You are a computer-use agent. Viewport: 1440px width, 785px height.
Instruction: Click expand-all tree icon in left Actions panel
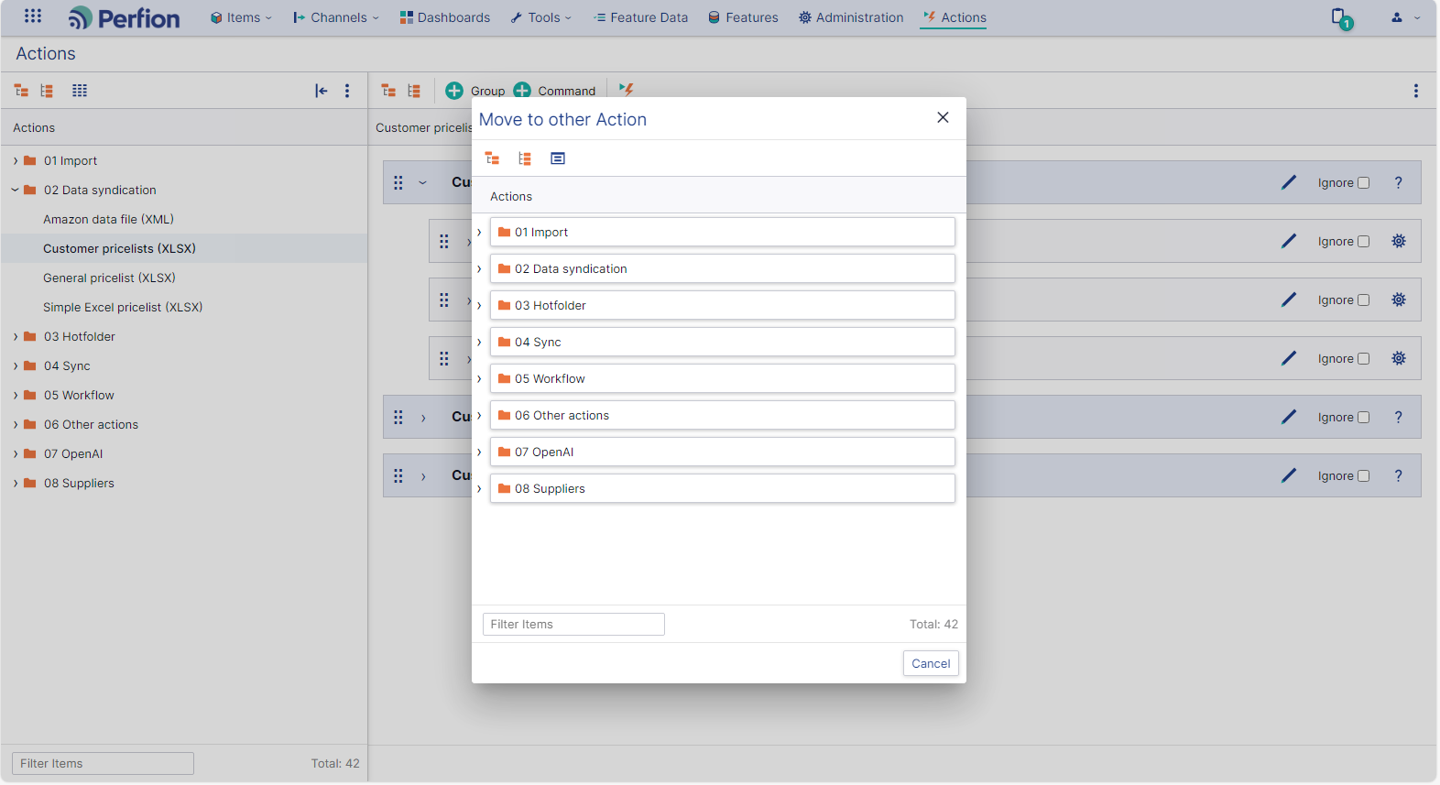(x=47, y=90)
